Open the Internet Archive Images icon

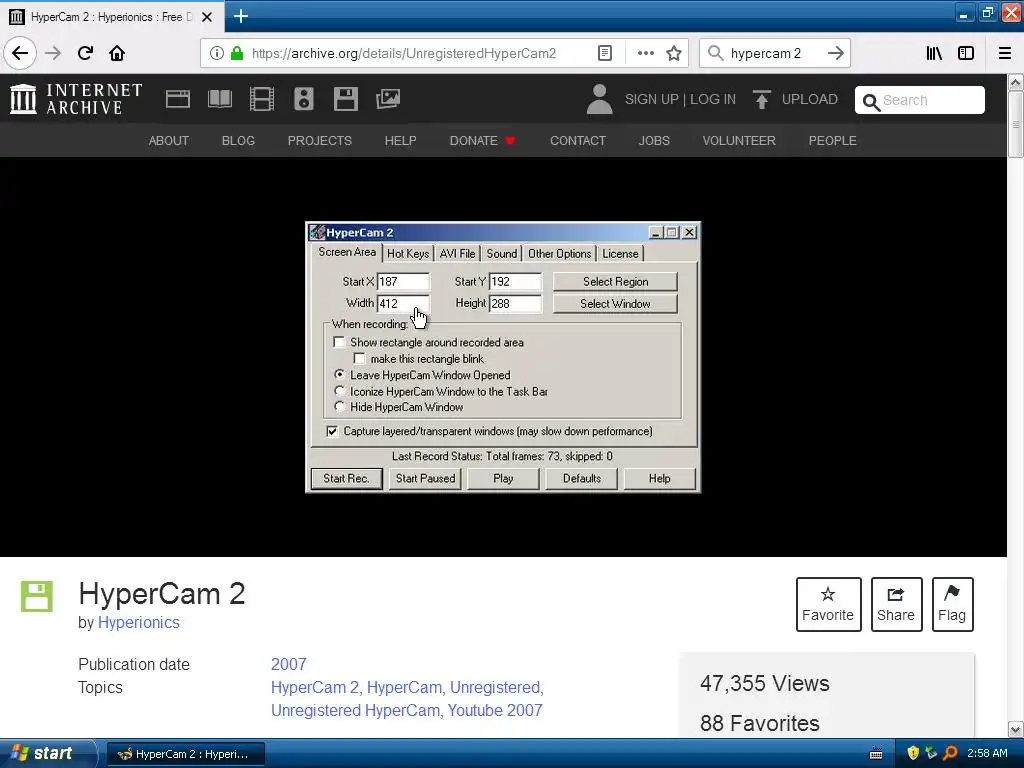[x=388, y=99]
